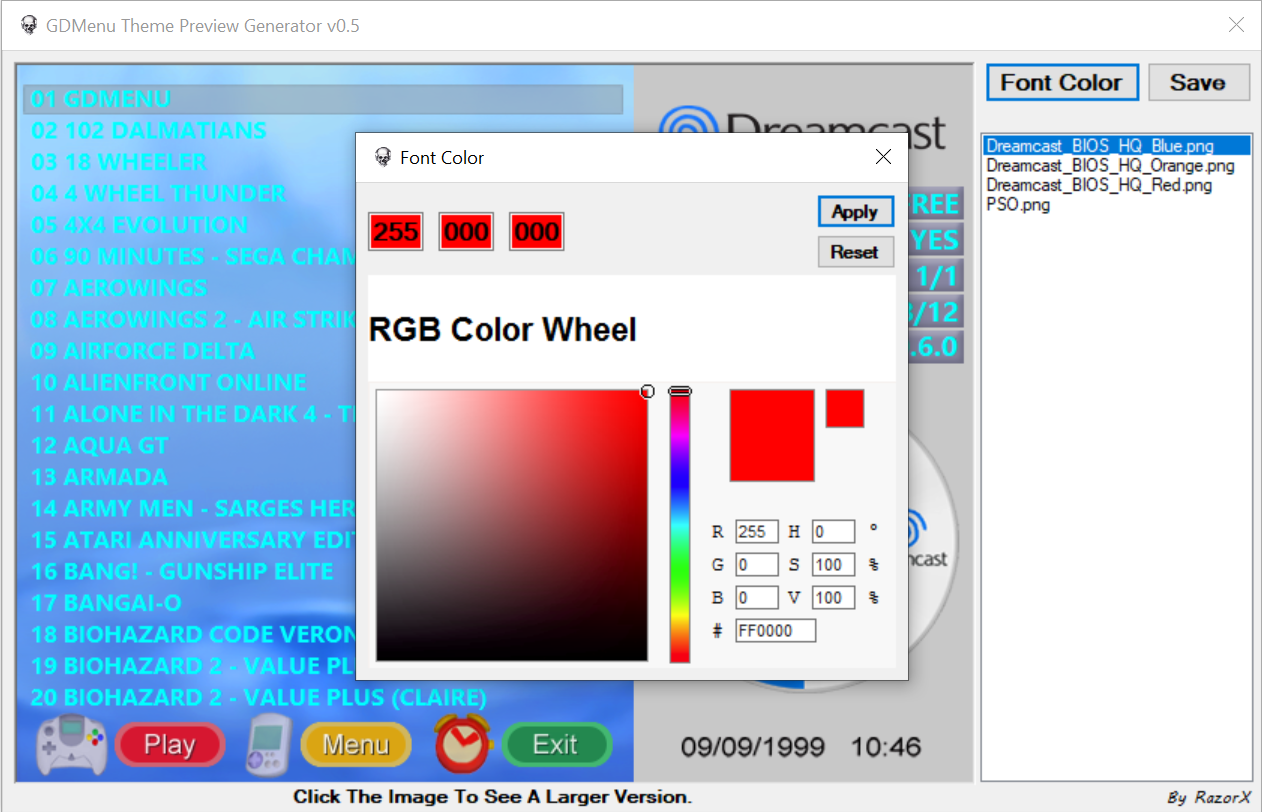Click the green Exit button in preview
The image size is (1262, 812).
click(556, 745)
